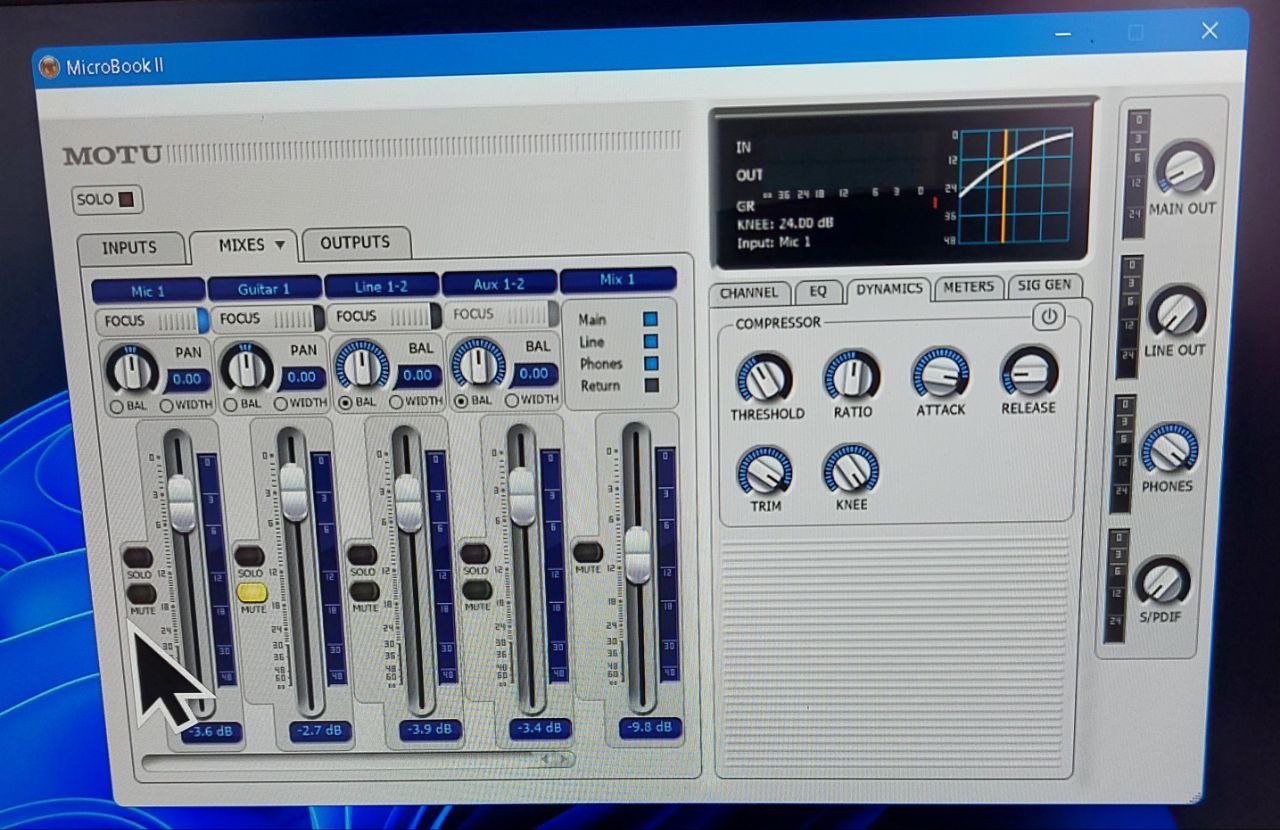Click the Guitar 1 volume fader
This screenshot has width=1280, height=830.
point(294,492)
